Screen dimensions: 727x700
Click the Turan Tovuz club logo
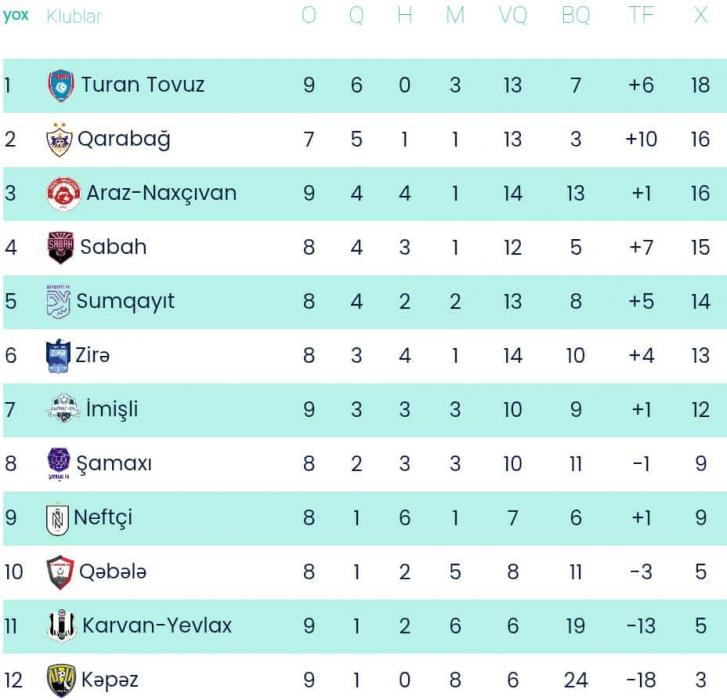tap(61, 85)
